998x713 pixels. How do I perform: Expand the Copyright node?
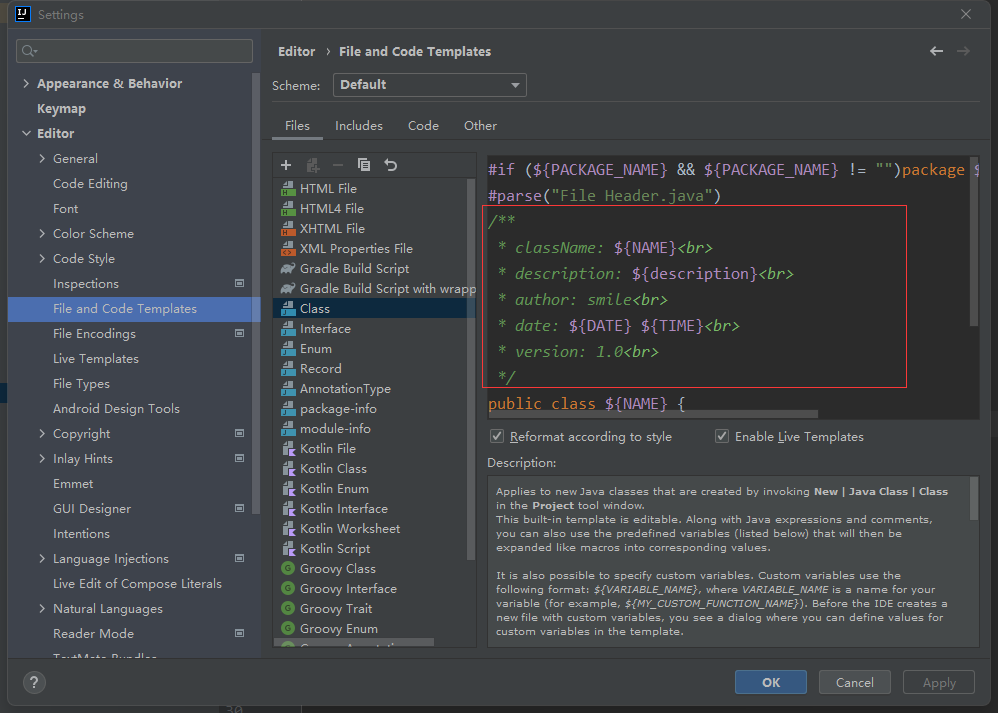tap(42, 434)
